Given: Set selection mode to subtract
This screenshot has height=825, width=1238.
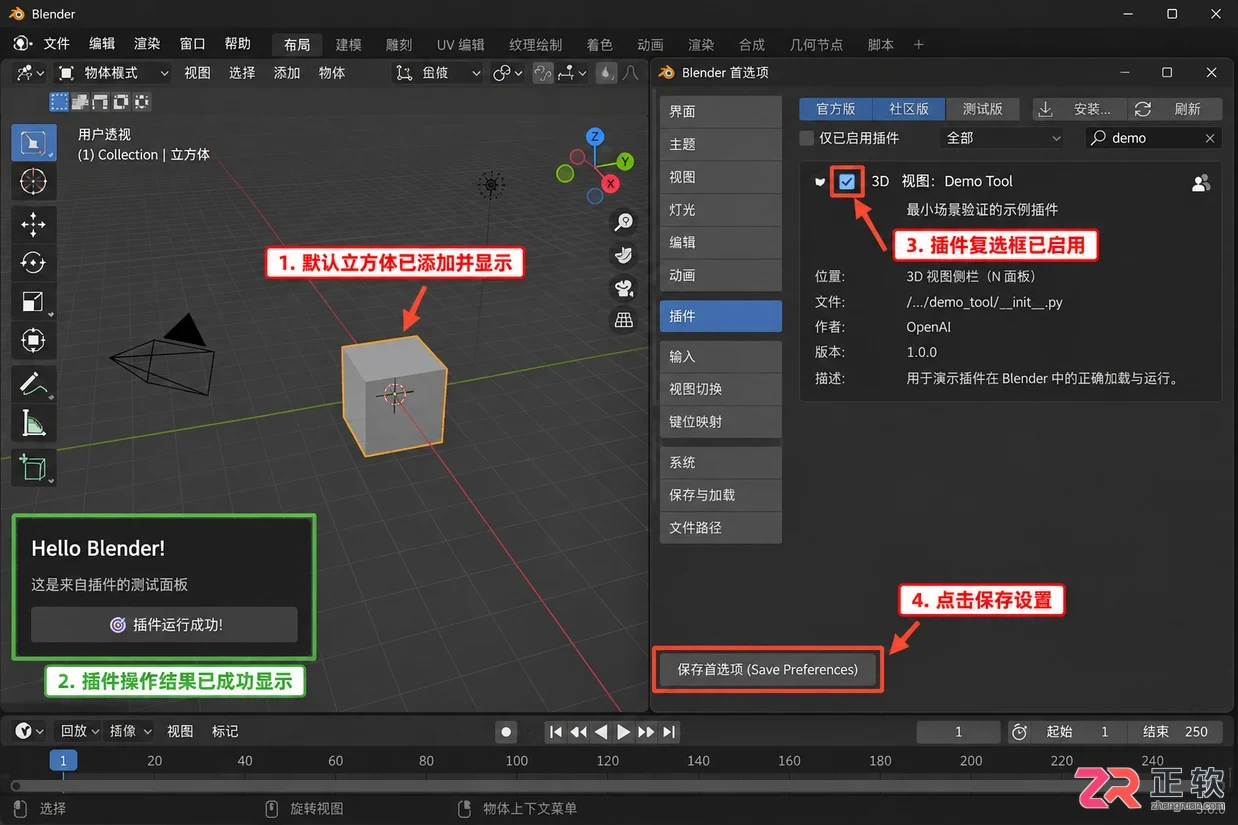Looking at the screenshot, I should (101, 101).
